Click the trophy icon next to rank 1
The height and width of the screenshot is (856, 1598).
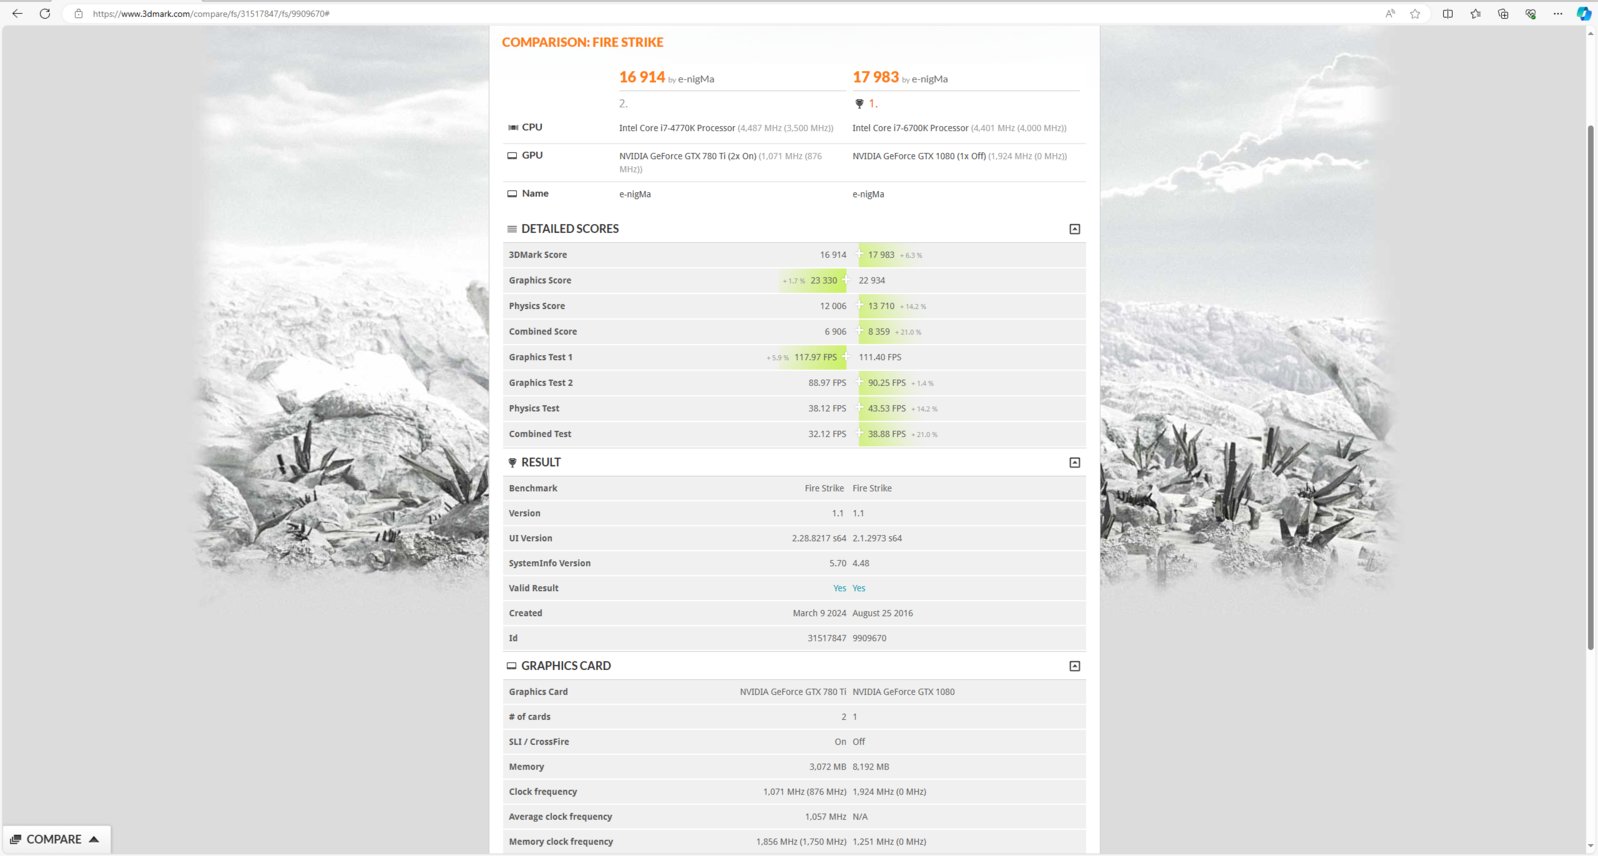859,104
